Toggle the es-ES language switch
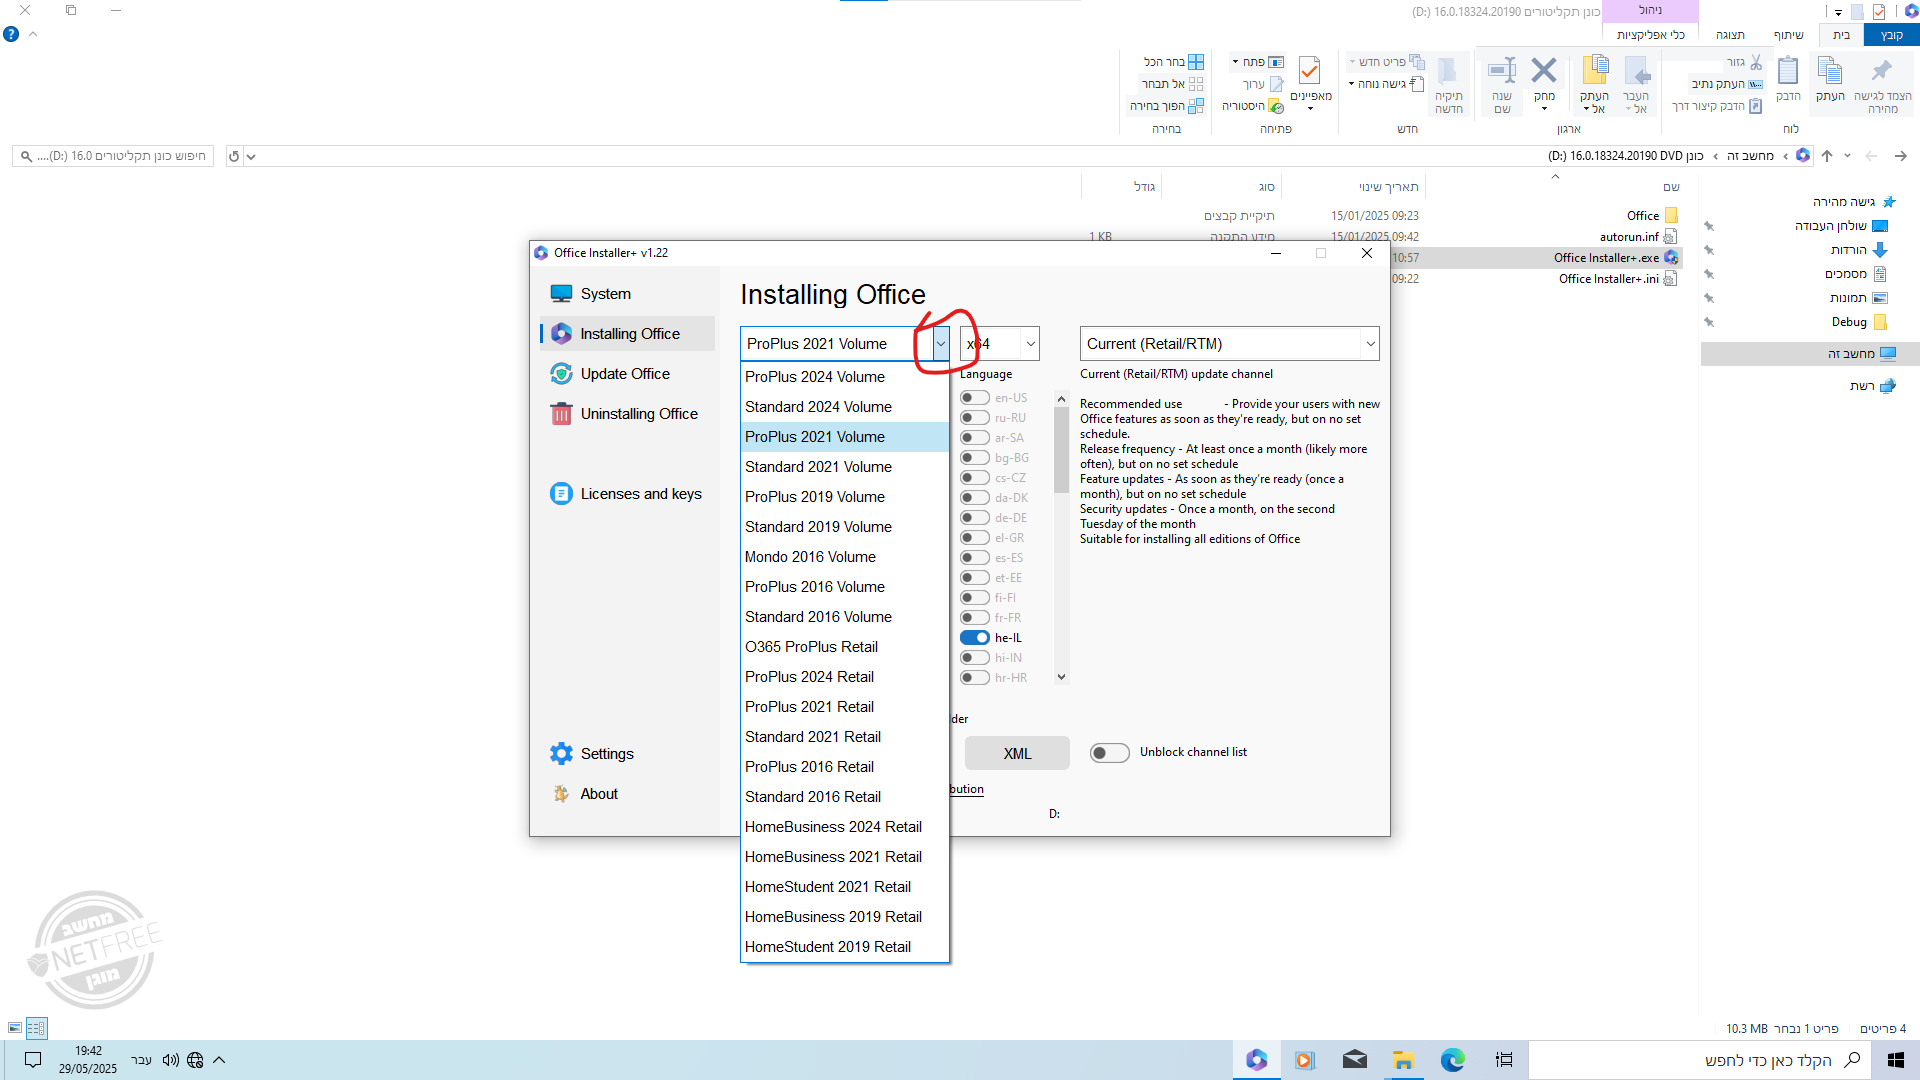1920x1080 pixels. [975, 558]
